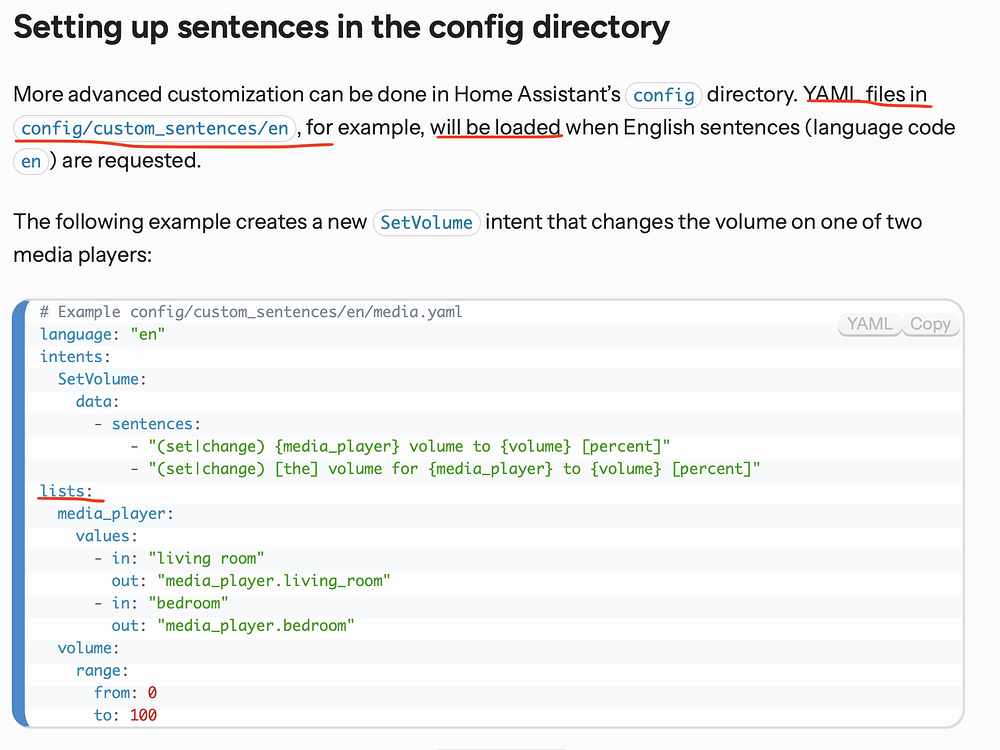Click the page heading about config directory sentences
This screenshot has width=1000, height=750.
(x=340, y=27)
